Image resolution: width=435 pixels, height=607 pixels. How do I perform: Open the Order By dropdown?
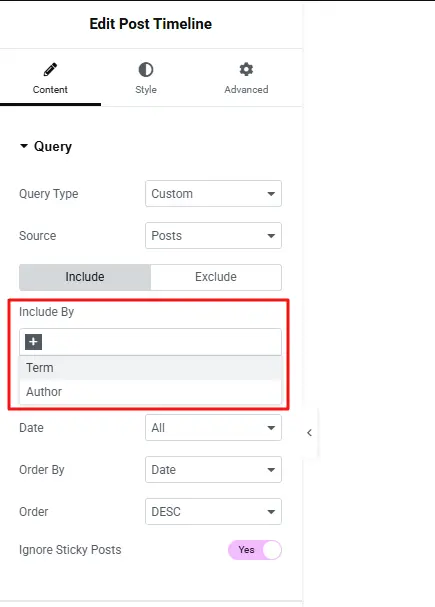tap(213, 470)
